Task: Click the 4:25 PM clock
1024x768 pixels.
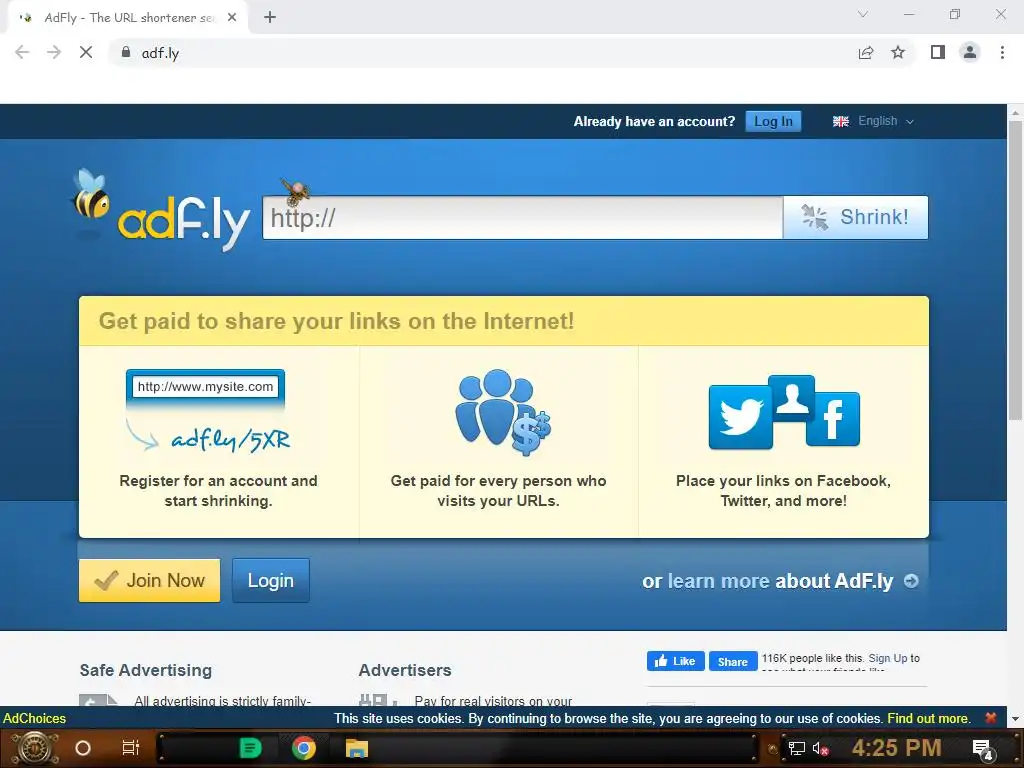Action: click(896, 748)
